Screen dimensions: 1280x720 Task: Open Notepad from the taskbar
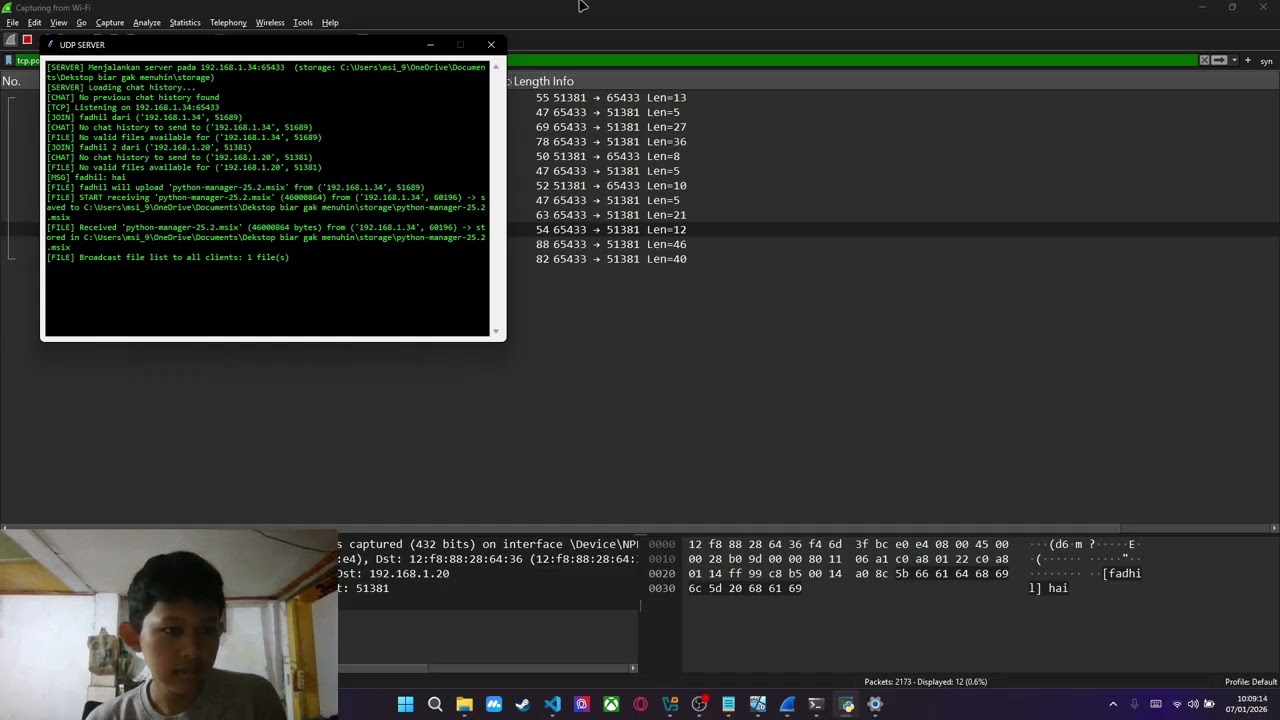[728, 704]
